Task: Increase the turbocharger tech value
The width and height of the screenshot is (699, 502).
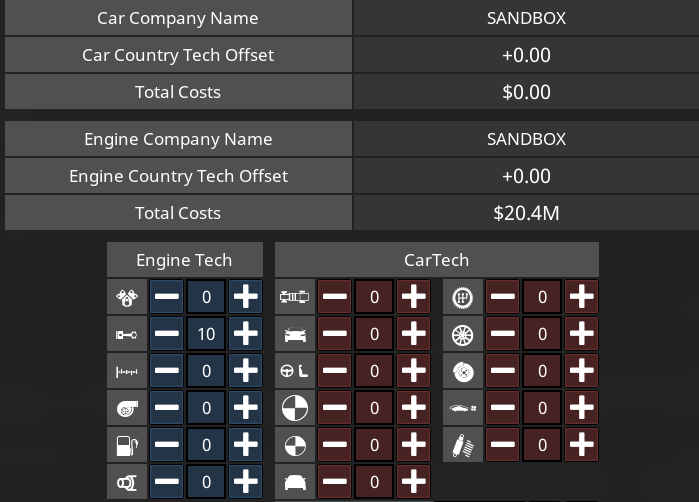Action: (246, 408)
